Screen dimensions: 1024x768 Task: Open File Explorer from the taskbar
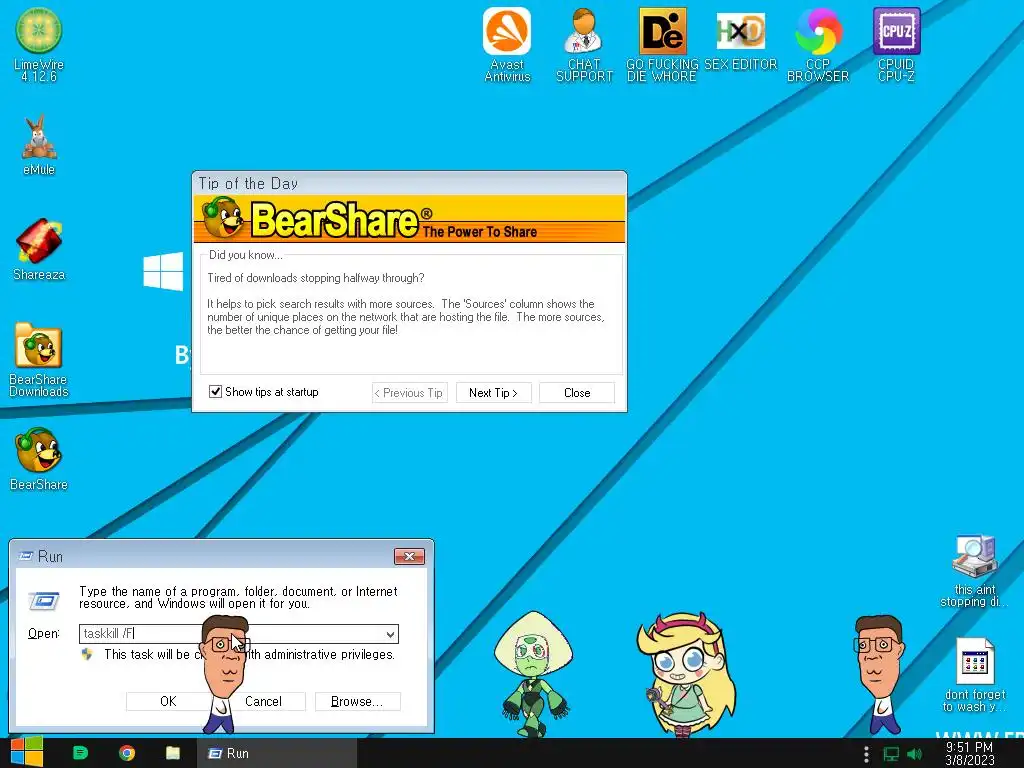(x=173, y=753)
